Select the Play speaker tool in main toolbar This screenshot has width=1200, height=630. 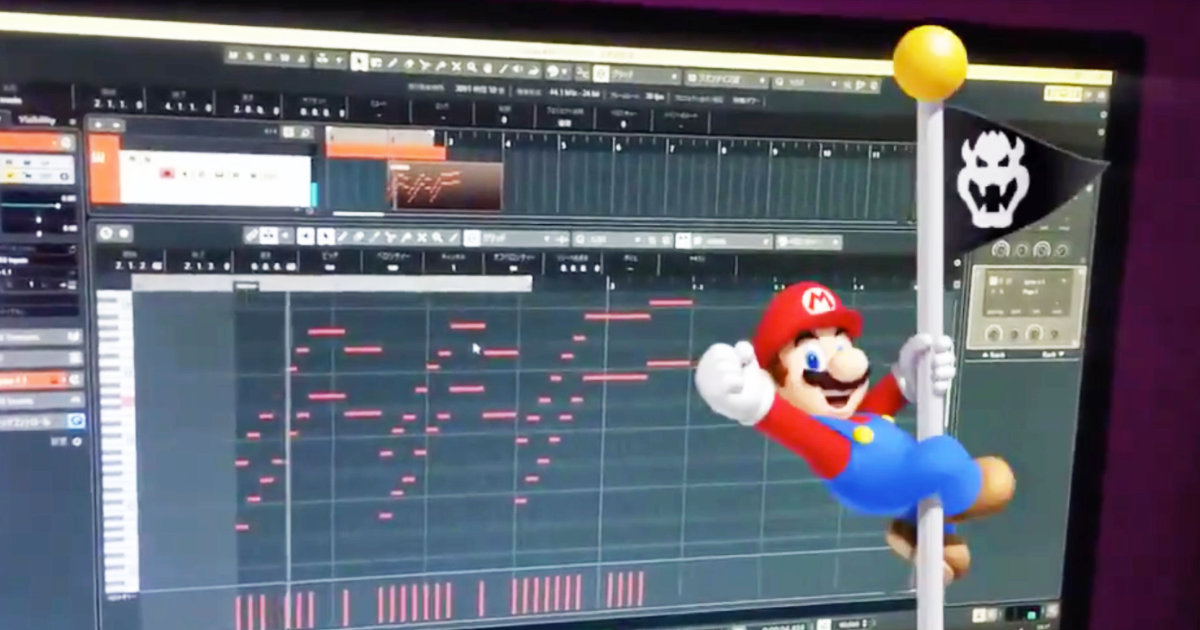point(520,70)
